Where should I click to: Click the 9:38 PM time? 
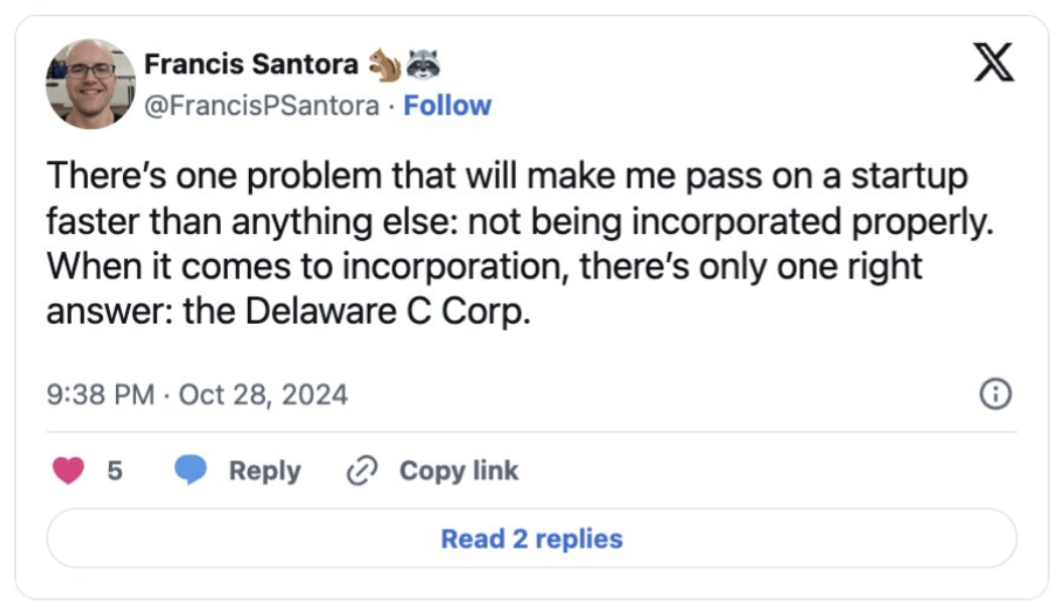coord(100,395)
